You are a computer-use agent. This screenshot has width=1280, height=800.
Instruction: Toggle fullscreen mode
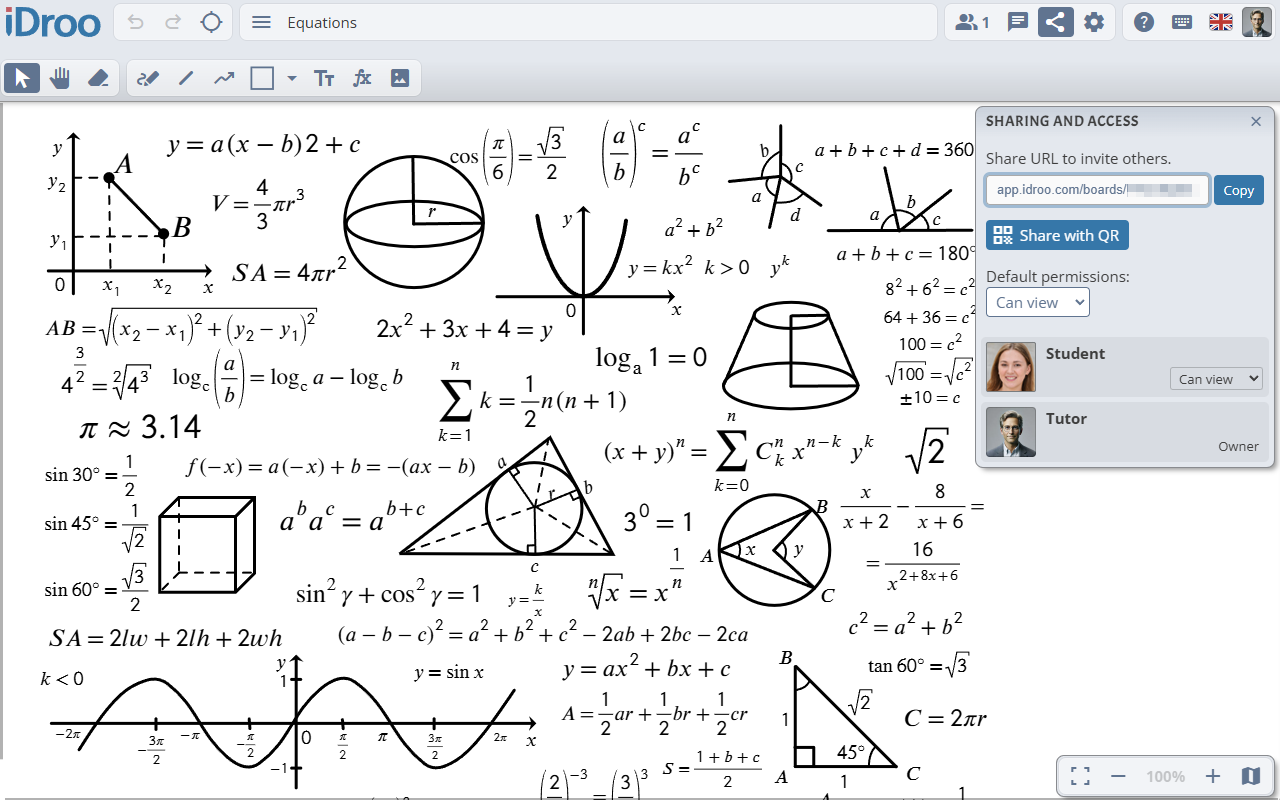point(1079,775)
